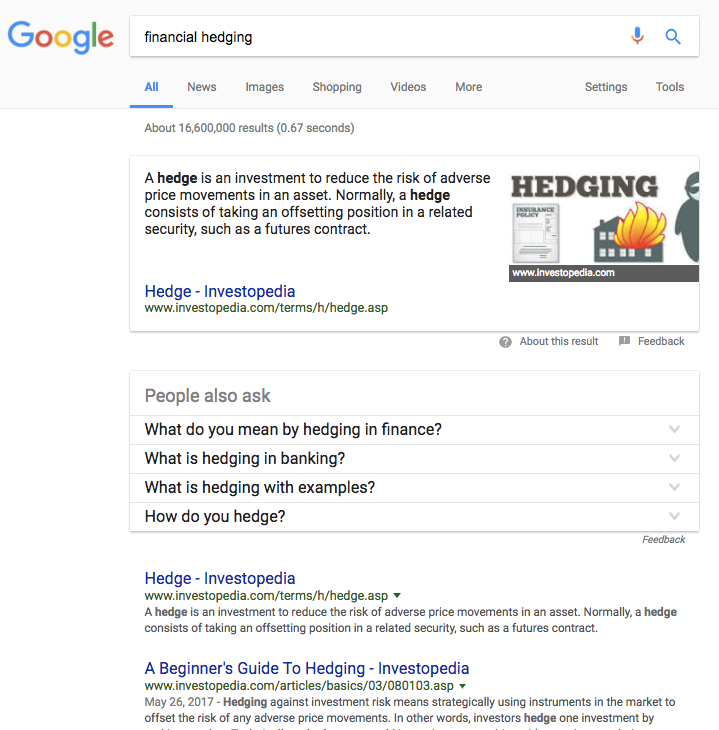Expand "What do you mean by hedging in finance?"
The width and height of the screenshot is (719, 730).
[x=414, y=430]
